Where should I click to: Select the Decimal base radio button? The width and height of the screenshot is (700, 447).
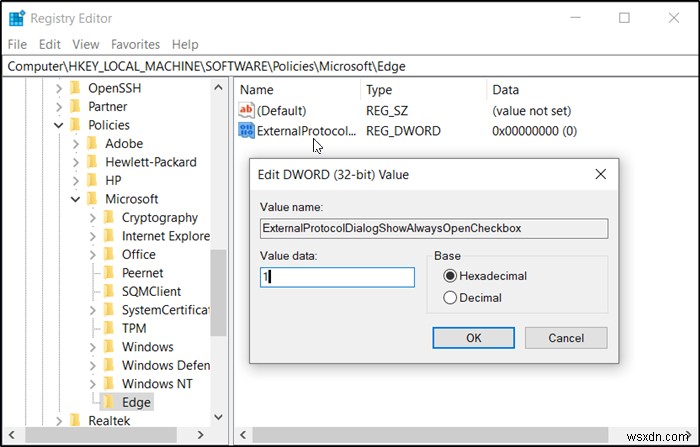(x=450, y=297)
